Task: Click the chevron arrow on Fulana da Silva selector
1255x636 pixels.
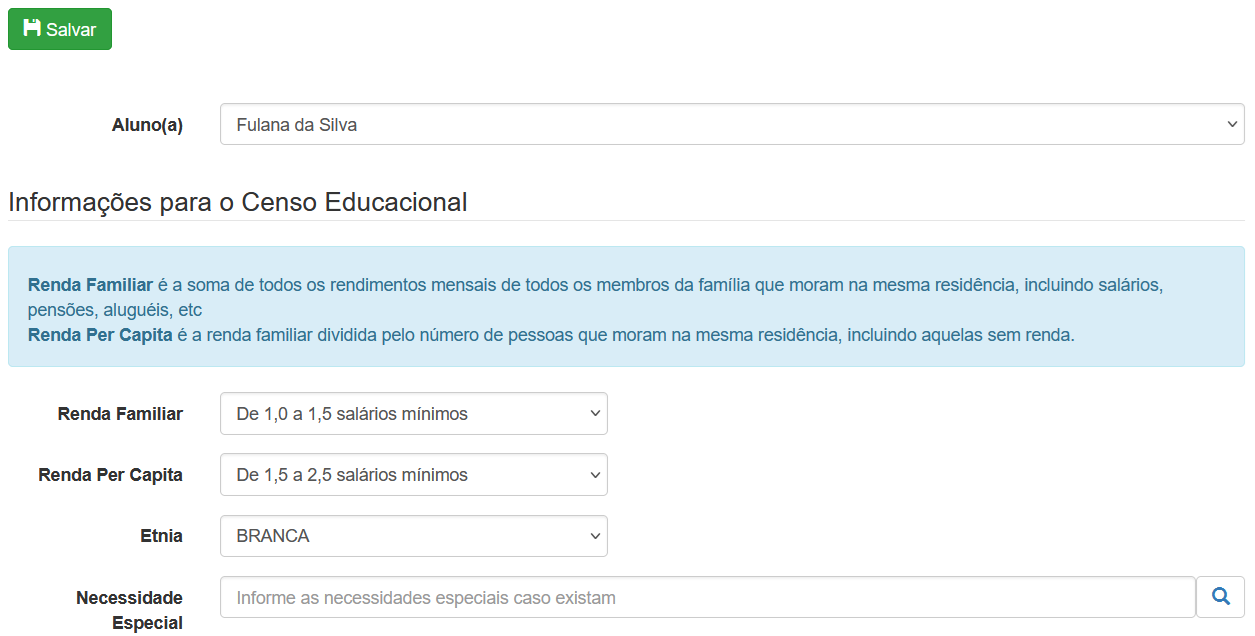Action: point(1232,124)
